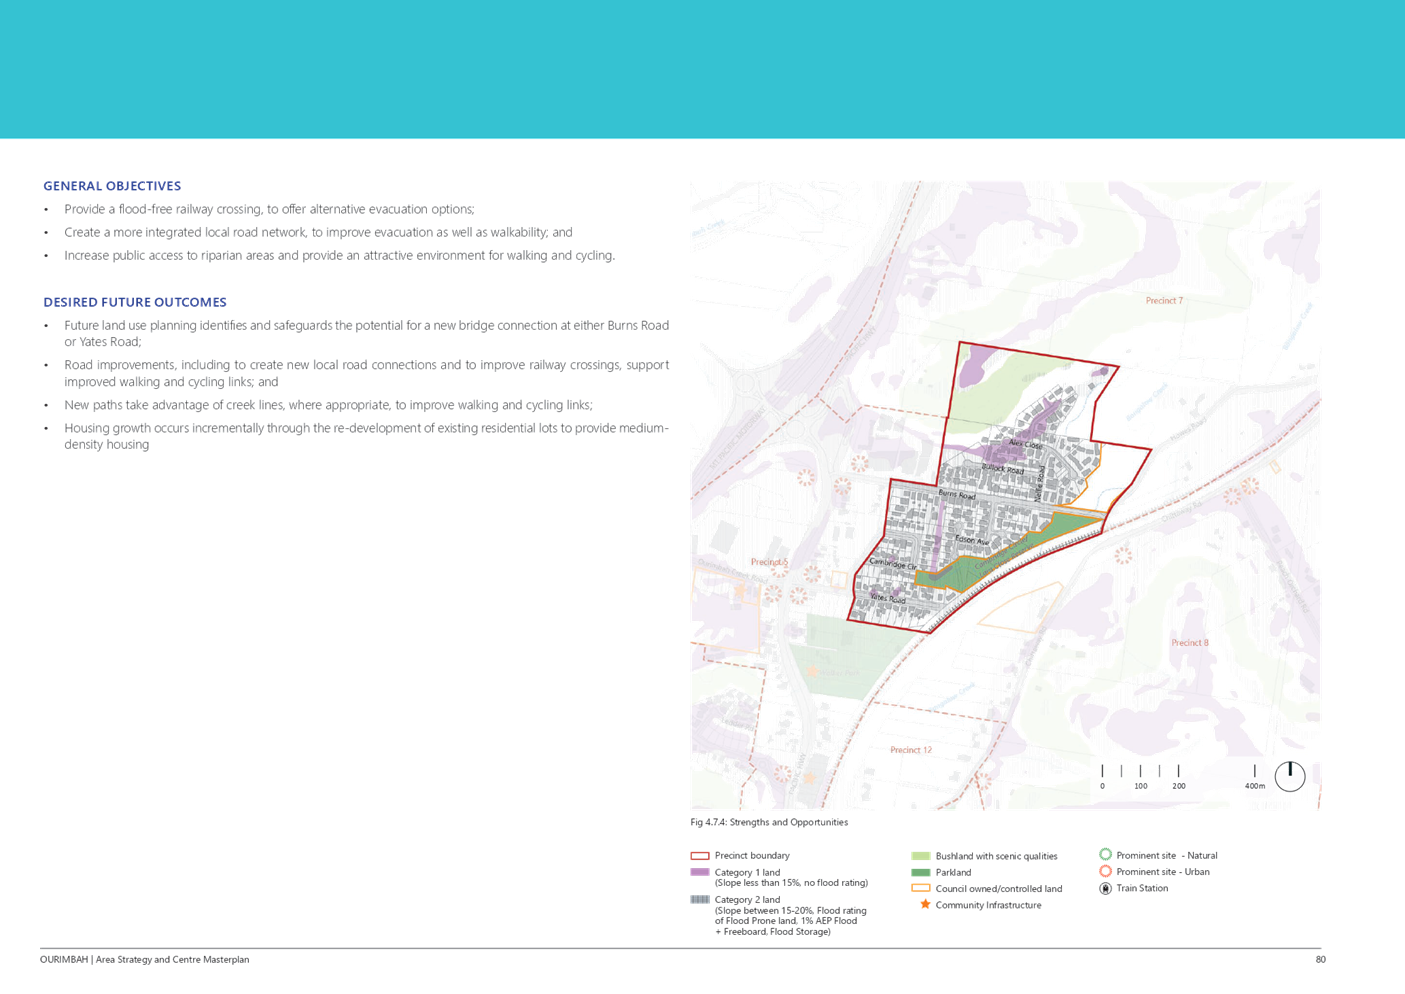Screen dimensions: 1405x994
Task: Click the orange council-owned land legend symbol
Action: point(921,888)
